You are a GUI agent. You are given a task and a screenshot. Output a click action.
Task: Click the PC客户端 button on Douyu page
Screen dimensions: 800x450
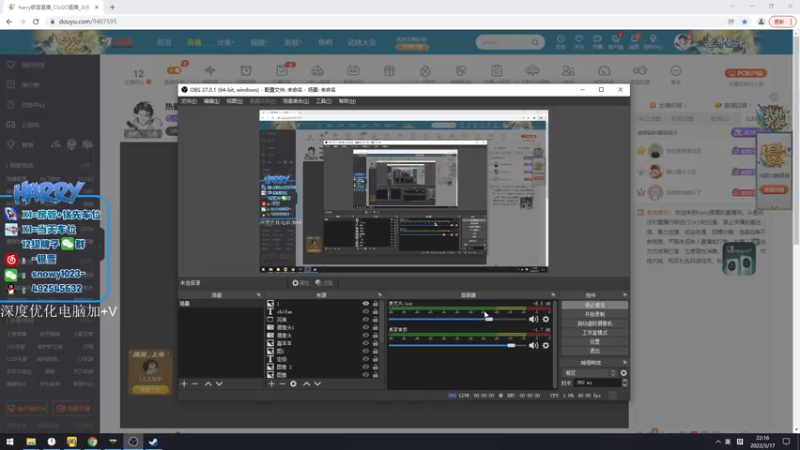(x=745, y=73)
